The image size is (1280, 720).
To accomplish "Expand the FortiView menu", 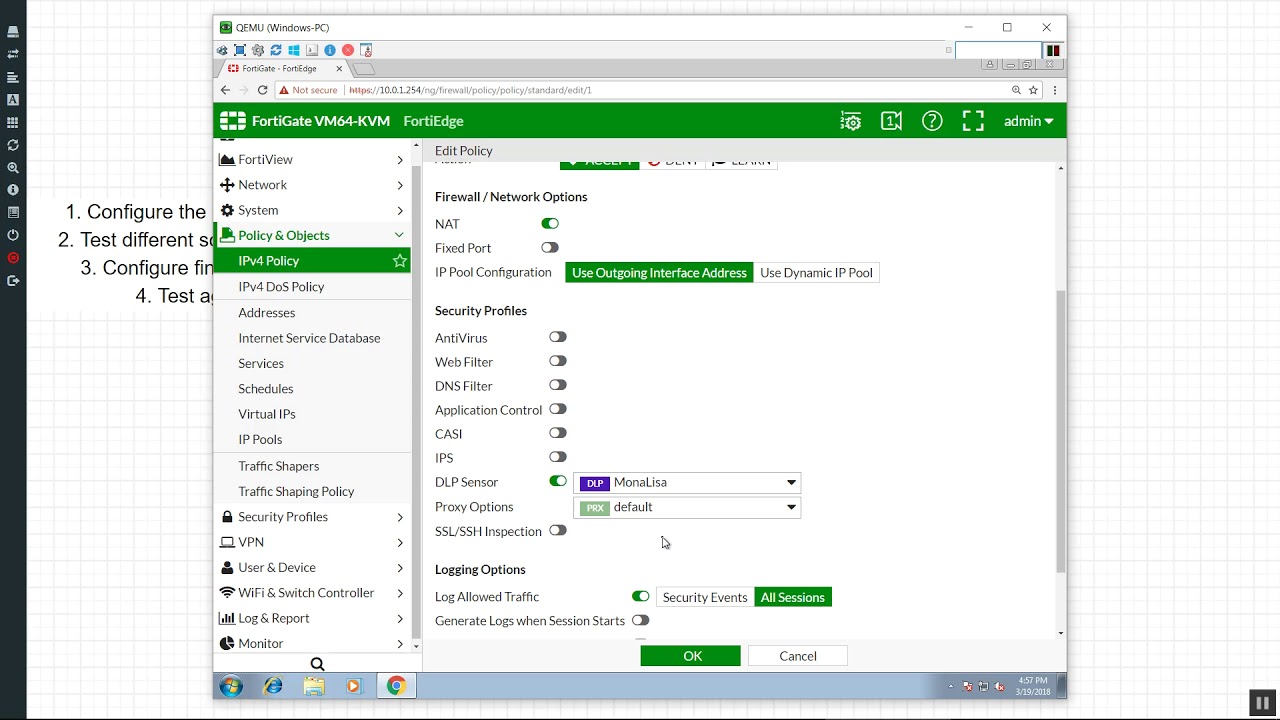I will (x=314, y=160).
